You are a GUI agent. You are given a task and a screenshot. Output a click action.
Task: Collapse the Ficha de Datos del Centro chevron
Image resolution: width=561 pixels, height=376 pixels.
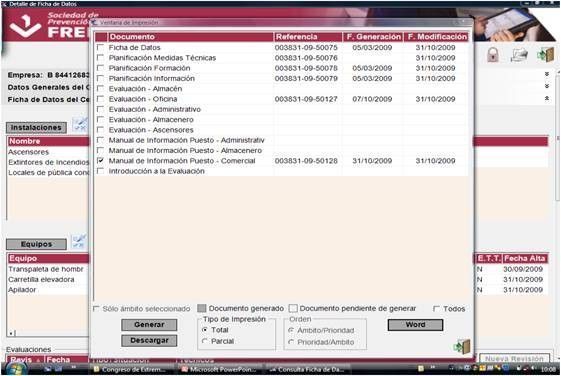[547, 98]
